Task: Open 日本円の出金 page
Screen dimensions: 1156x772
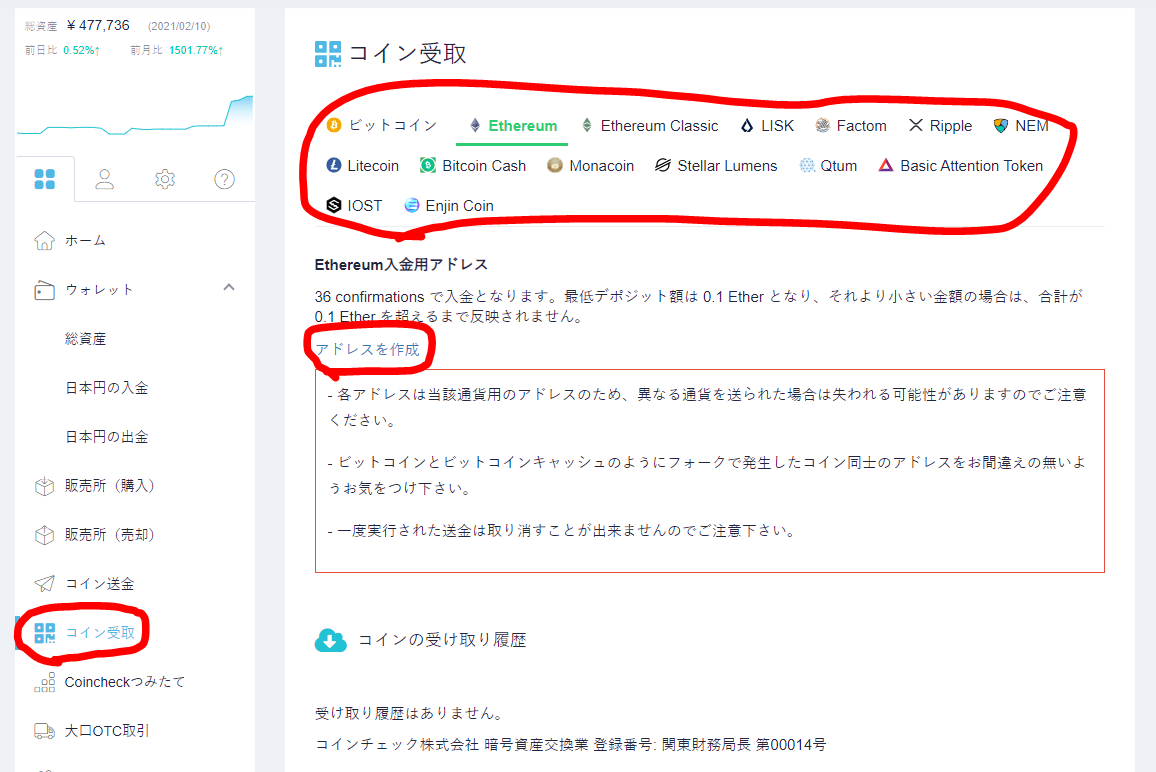Action: point(107,437)
